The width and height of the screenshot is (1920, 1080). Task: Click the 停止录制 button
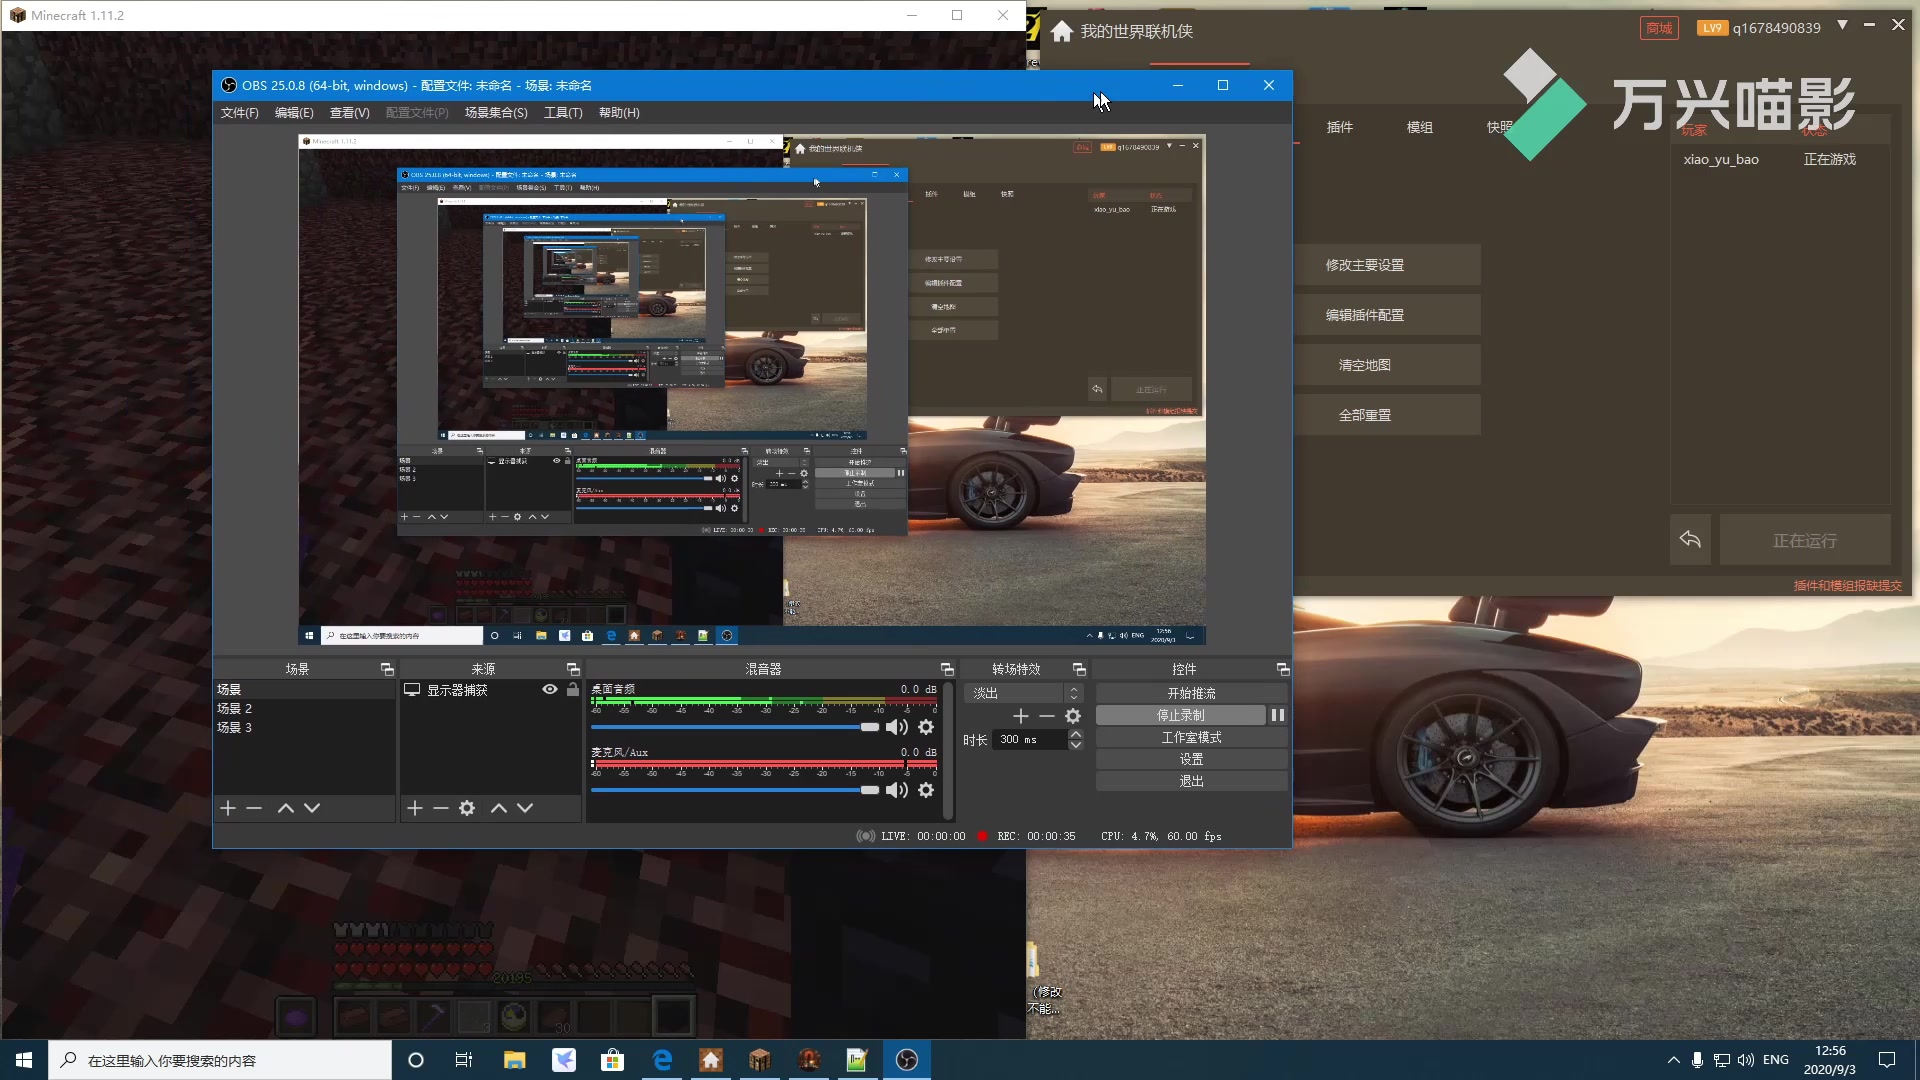(1181, 715)
